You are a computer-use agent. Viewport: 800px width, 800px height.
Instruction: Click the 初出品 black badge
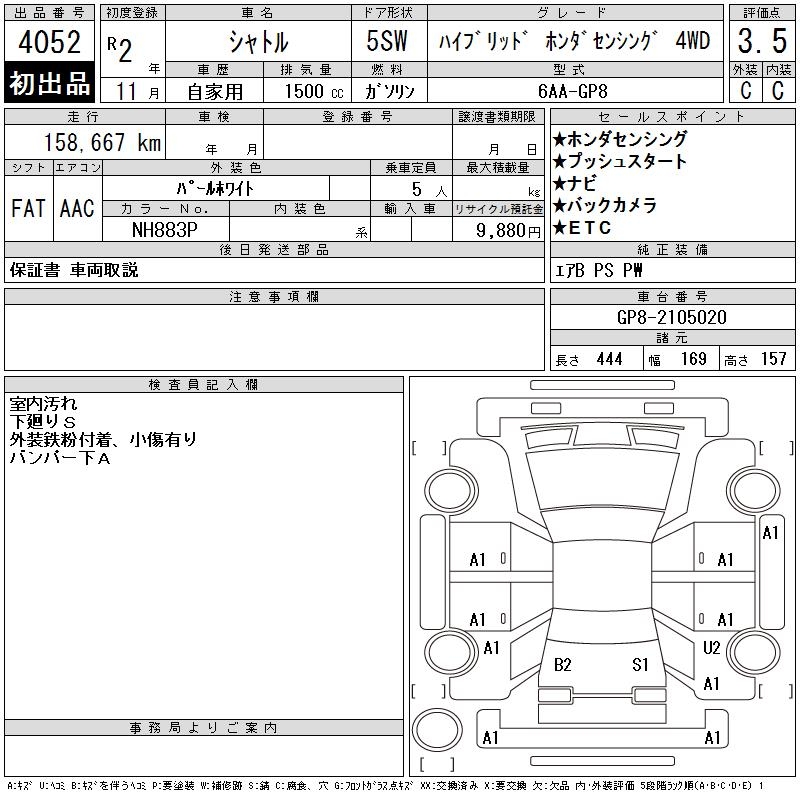pos(50,85)
